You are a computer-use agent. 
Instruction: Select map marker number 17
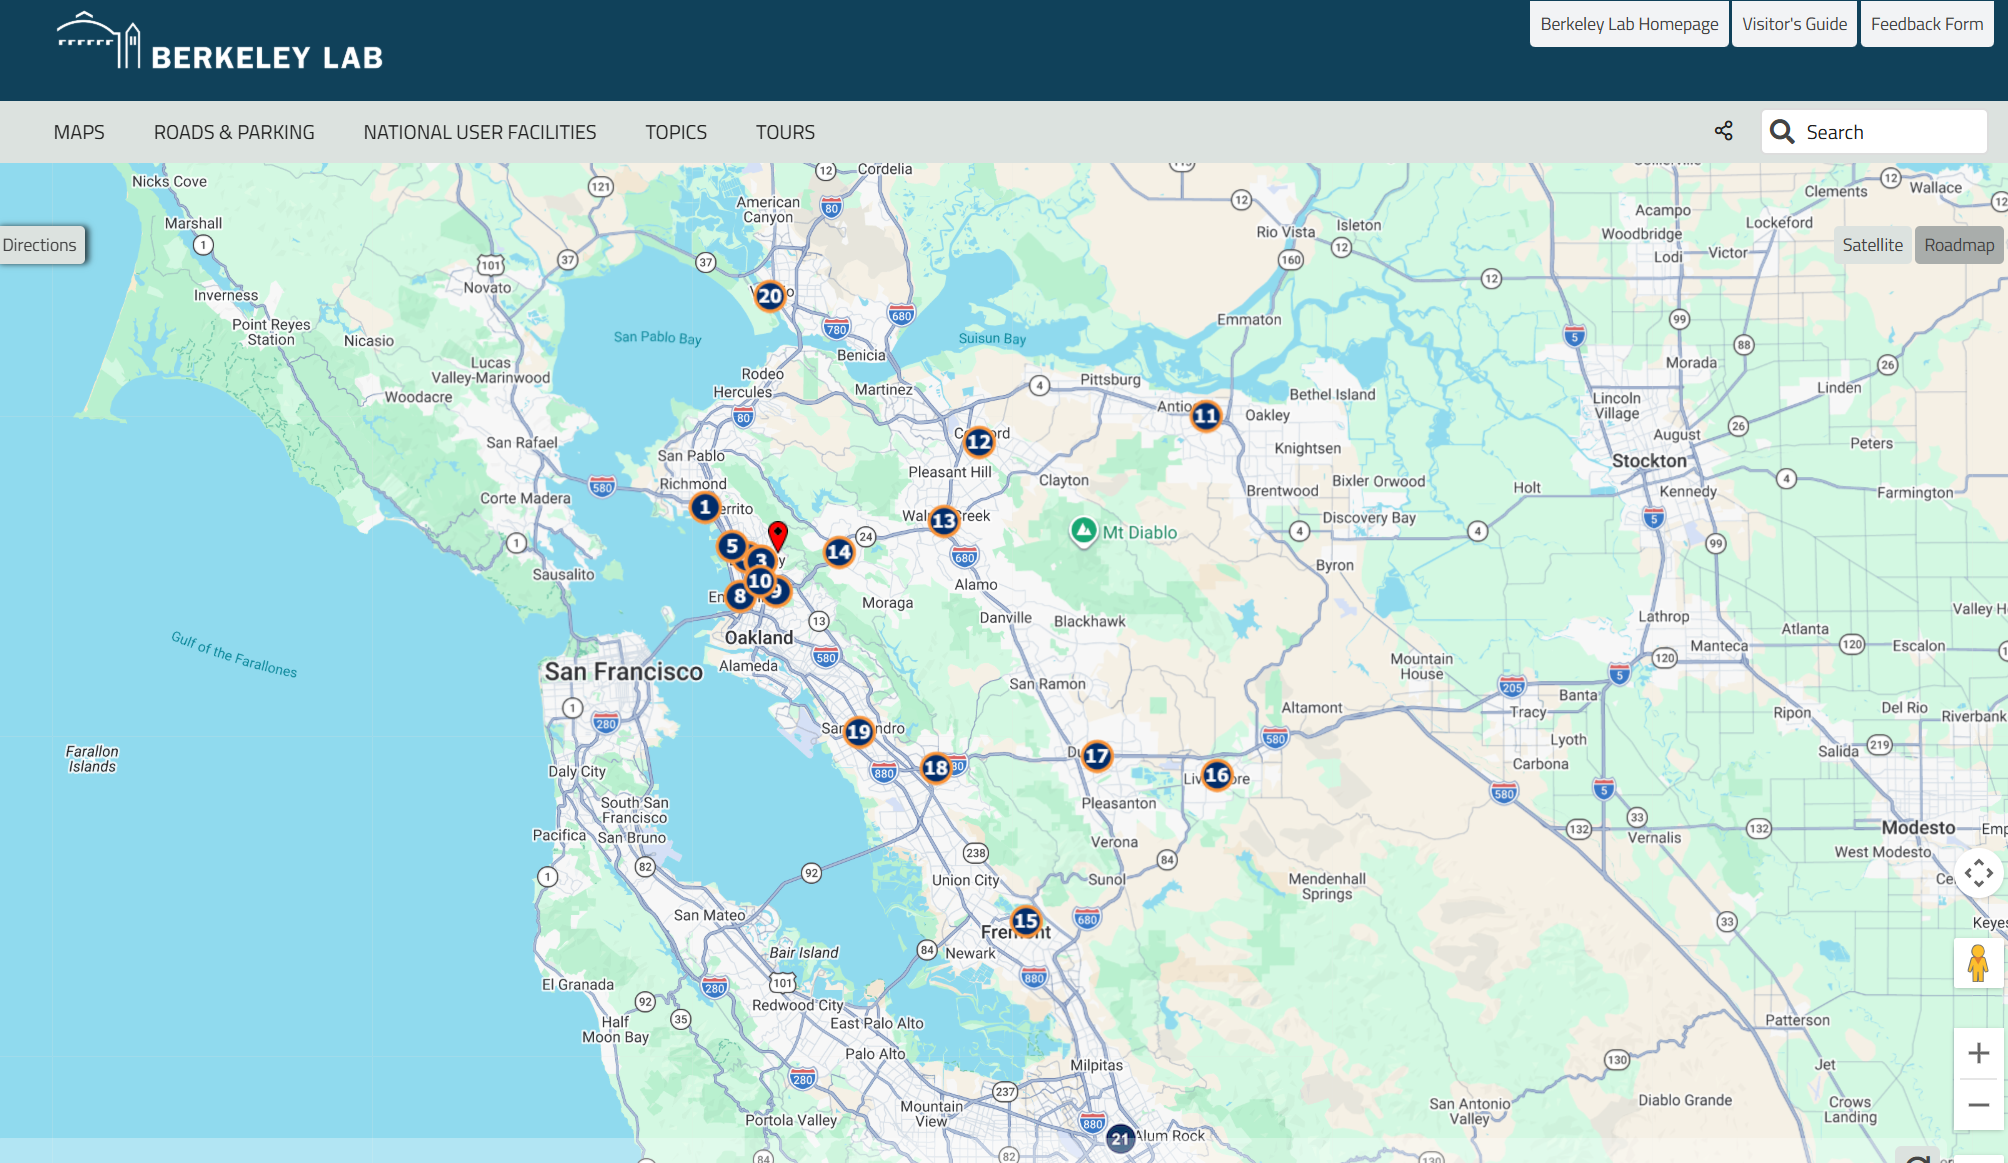coord(1097,756)
